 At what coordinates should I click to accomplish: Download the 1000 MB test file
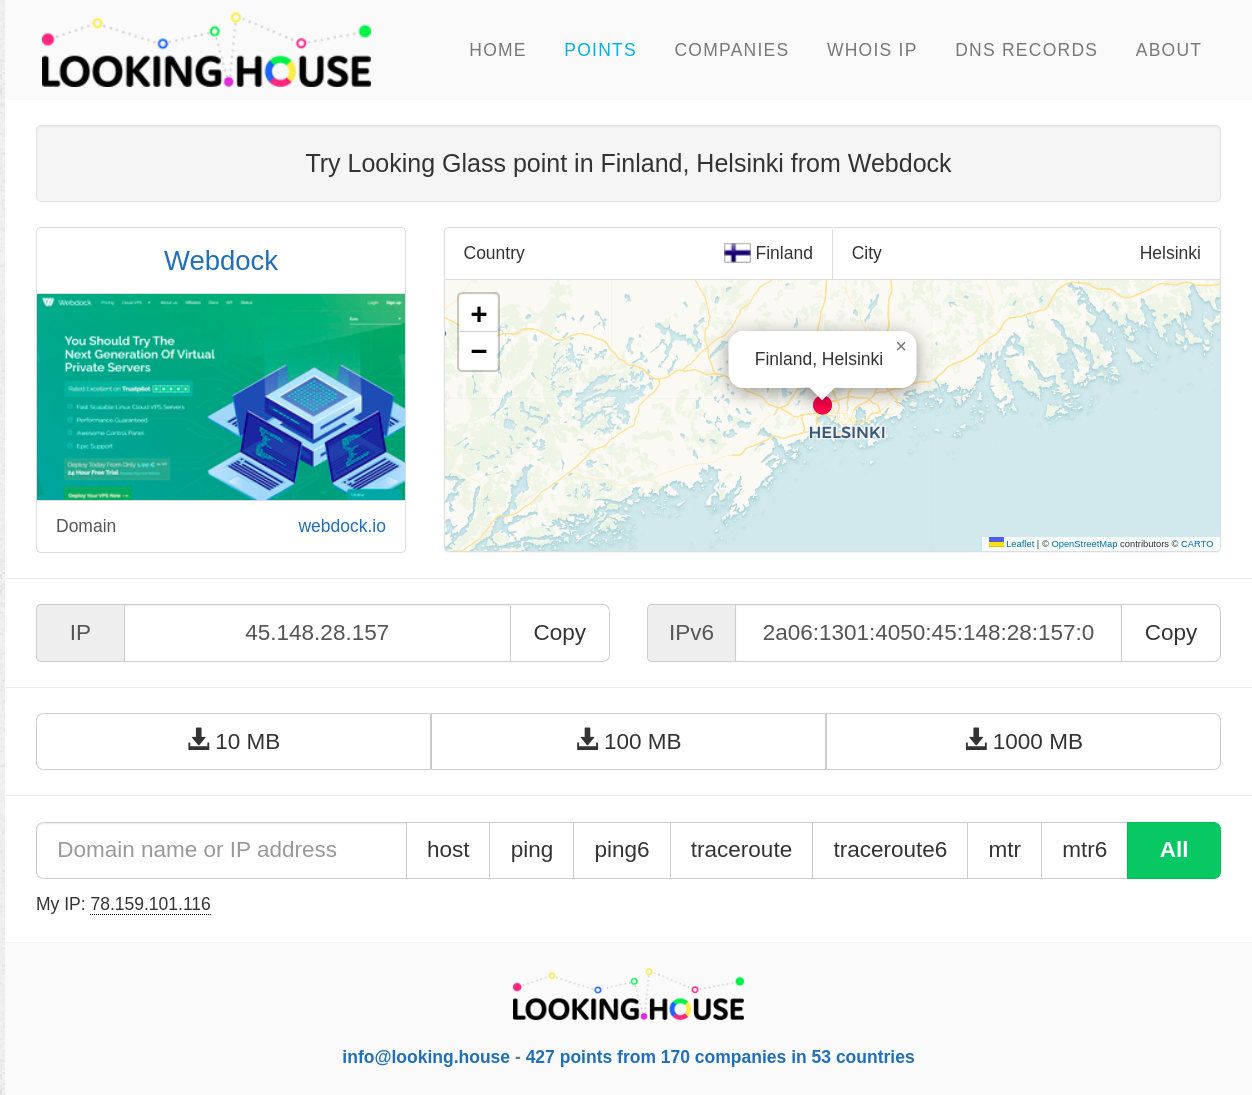[1023, 741]
